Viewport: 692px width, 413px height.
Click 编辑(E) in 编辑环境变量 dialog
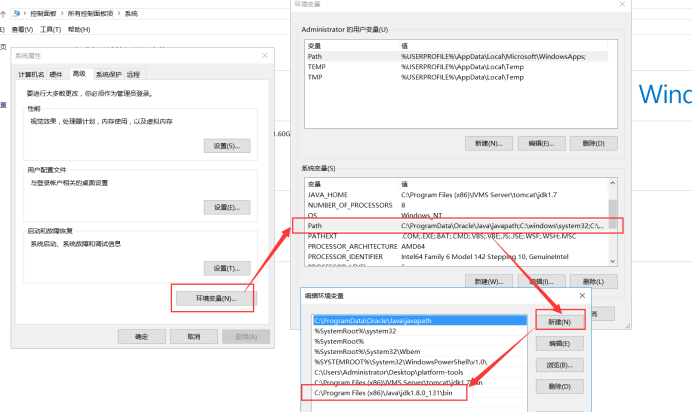point(560,344)
